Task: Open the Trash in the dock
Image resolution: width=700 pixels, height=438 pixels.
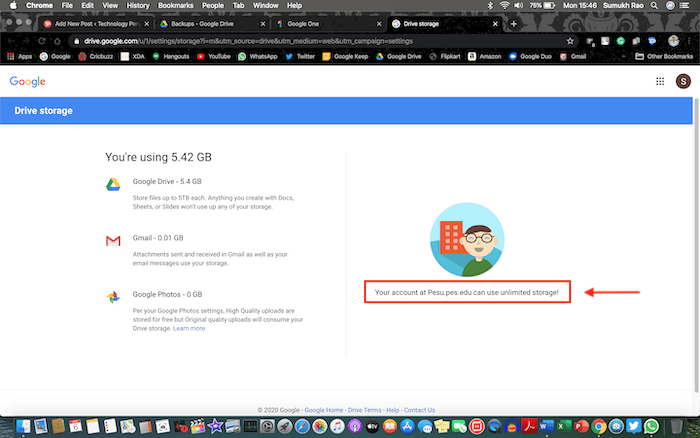Action: click(x=676, y=426)
